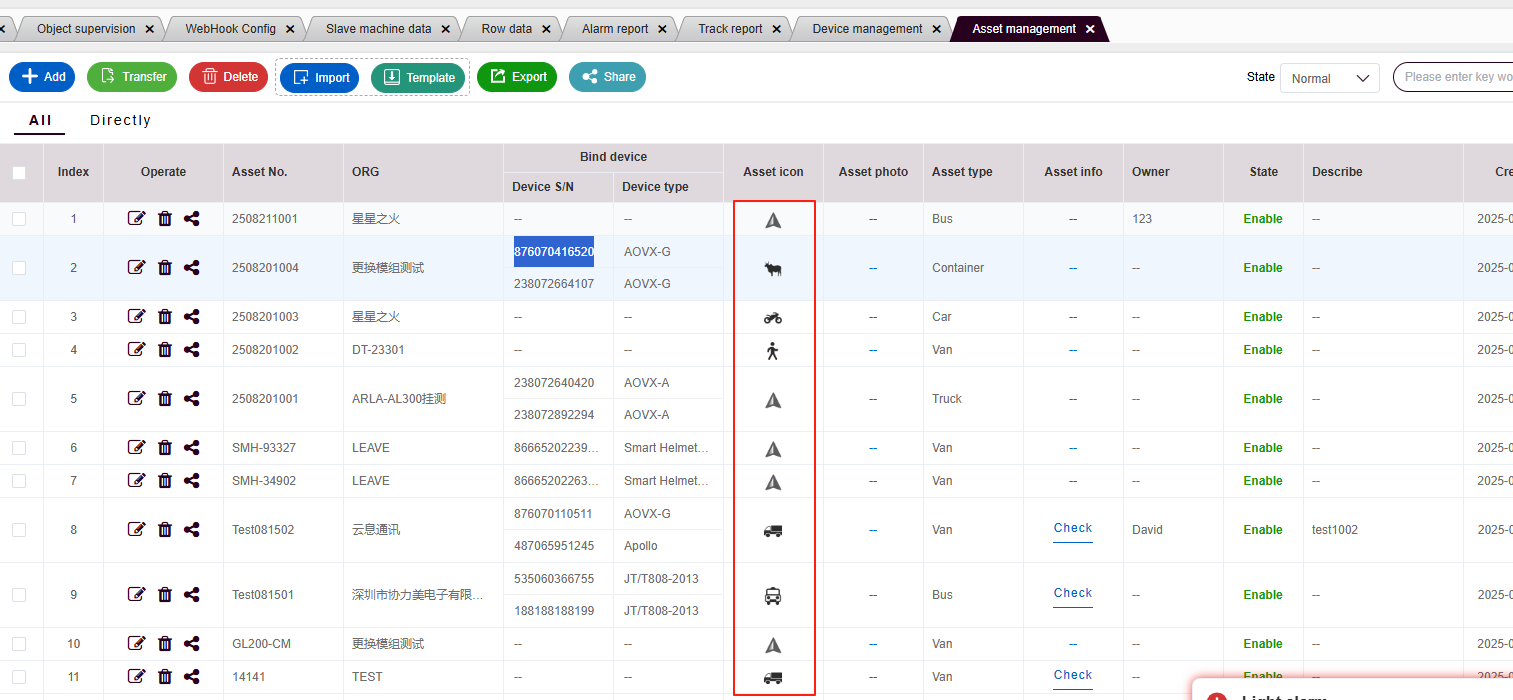Check the checkbox for row index 1
The width and height of the screenshot is (1513, 700).
click(x=19, y=219)
